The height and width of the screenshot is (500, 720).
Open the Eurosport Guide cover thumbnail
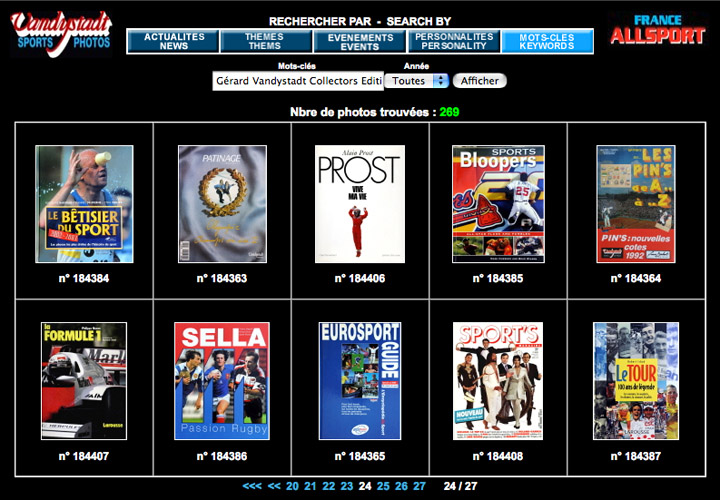tap(360, 381)
